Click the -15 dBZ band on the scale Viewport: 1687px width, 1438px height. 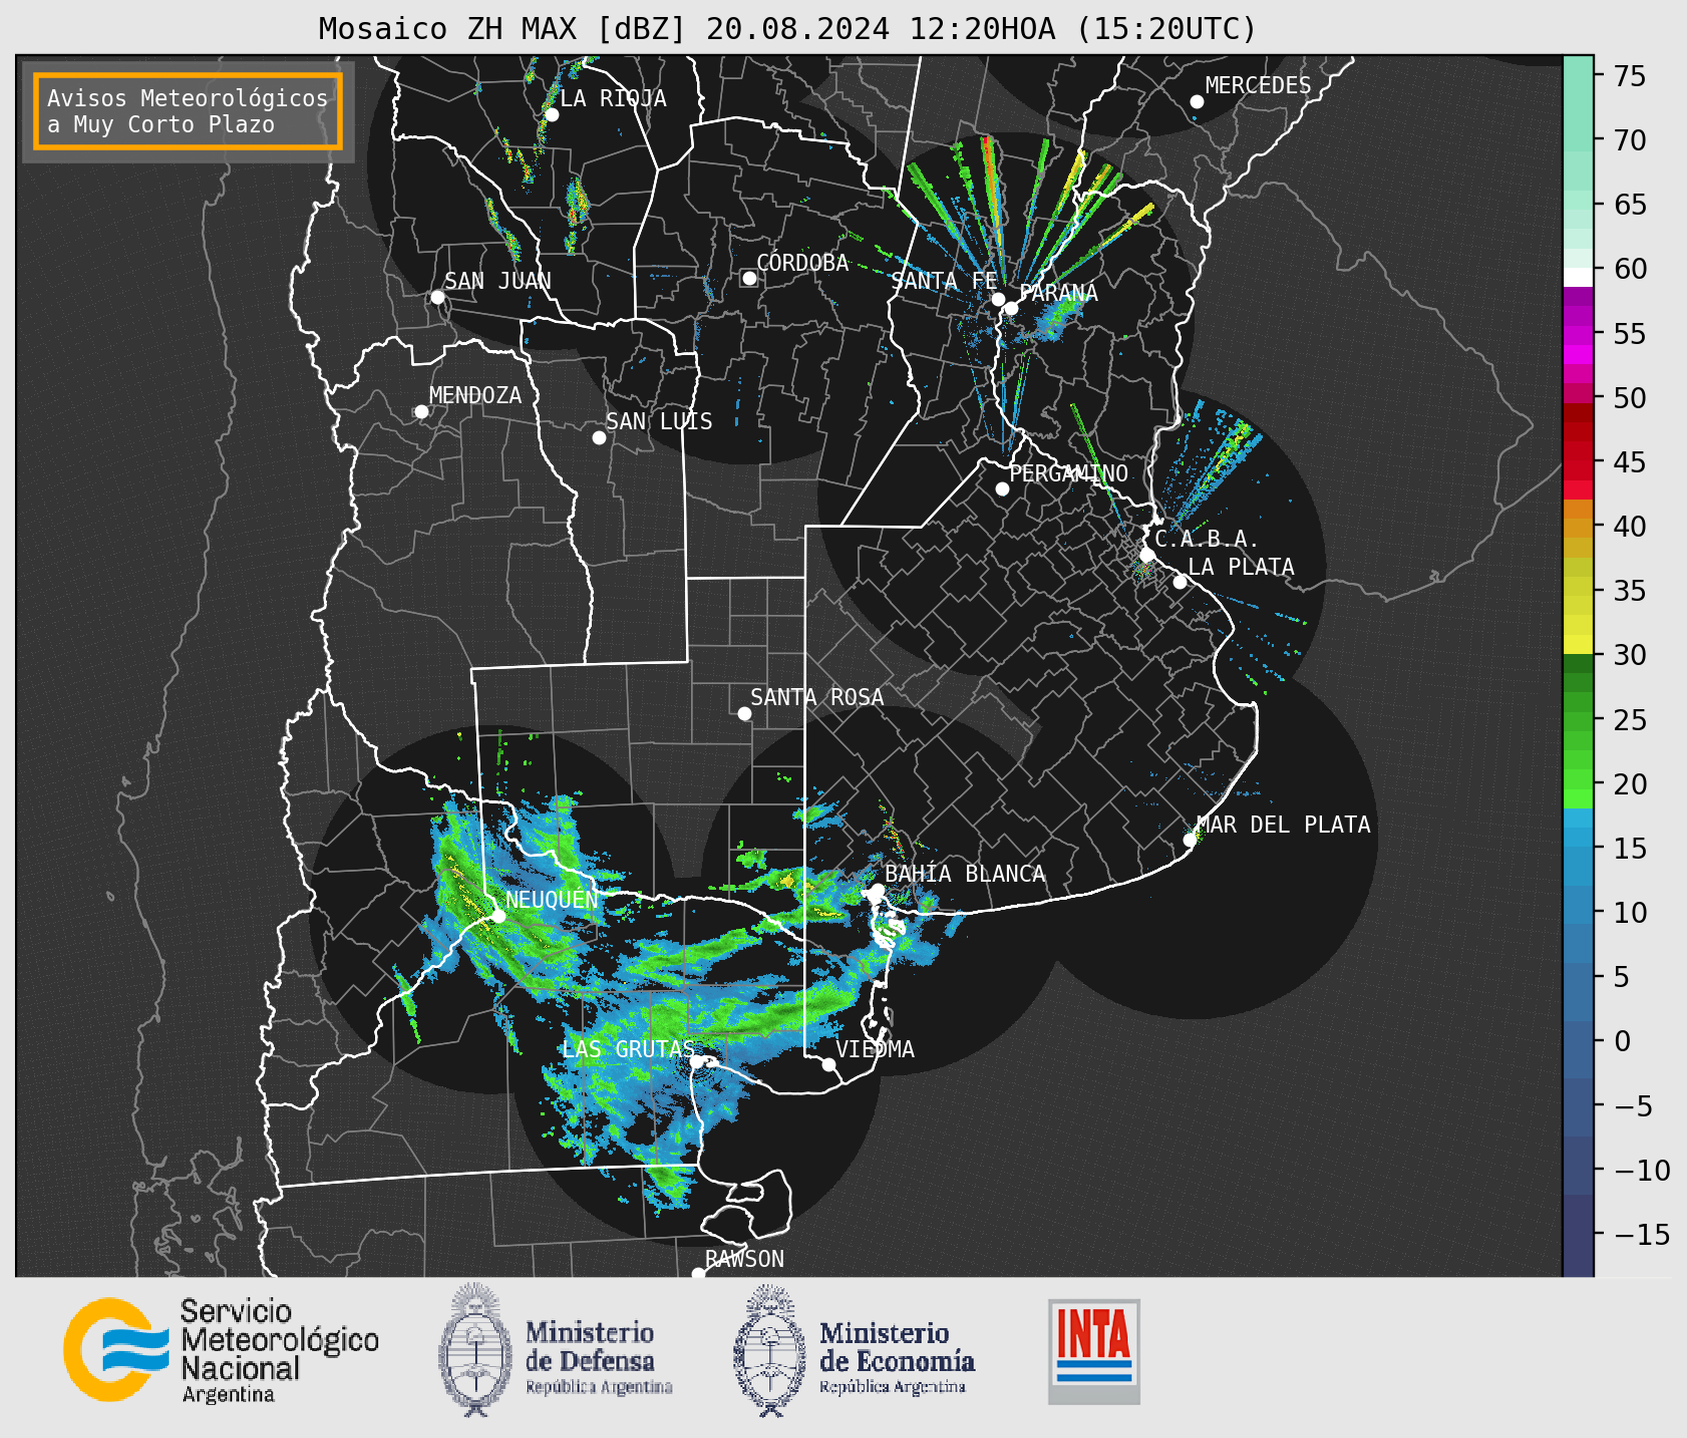tap(1578, 1234)
